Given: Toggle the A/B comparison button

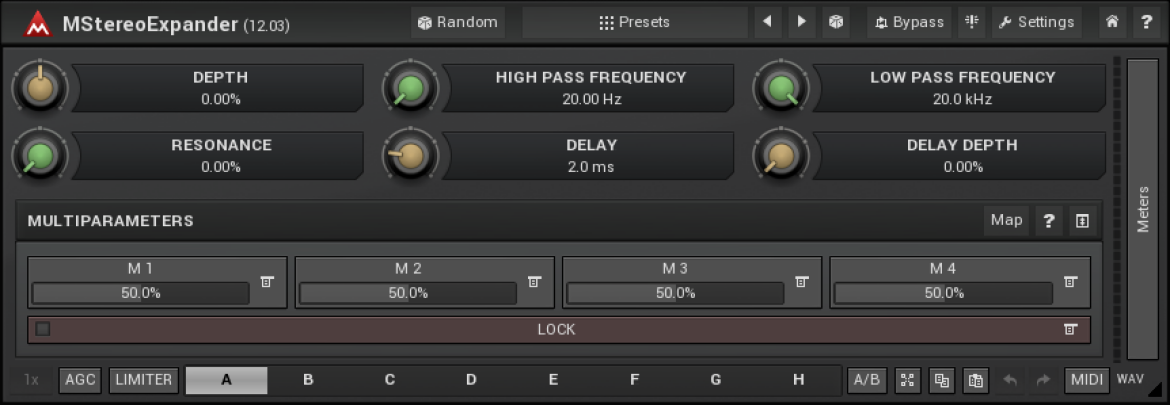Looking at the screenshot, I should [x=866, y=380].
